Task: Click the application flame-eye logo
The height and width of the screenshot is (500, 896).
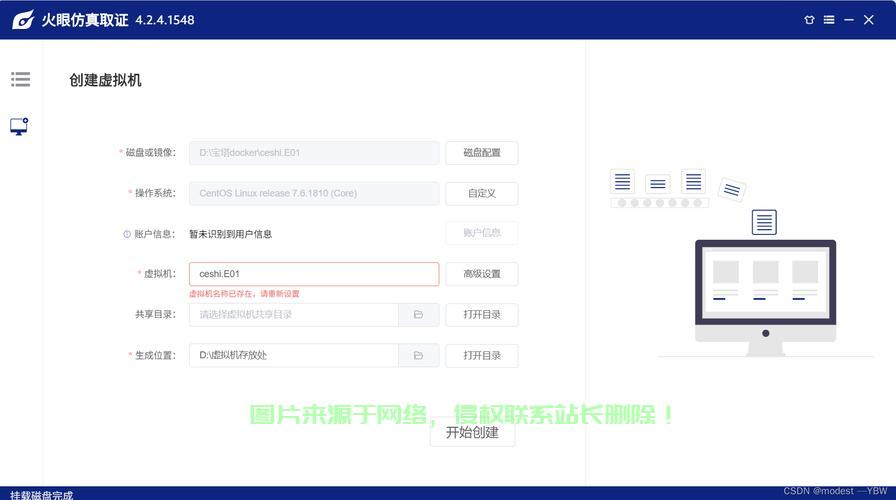Action: (x=23, y=20)
